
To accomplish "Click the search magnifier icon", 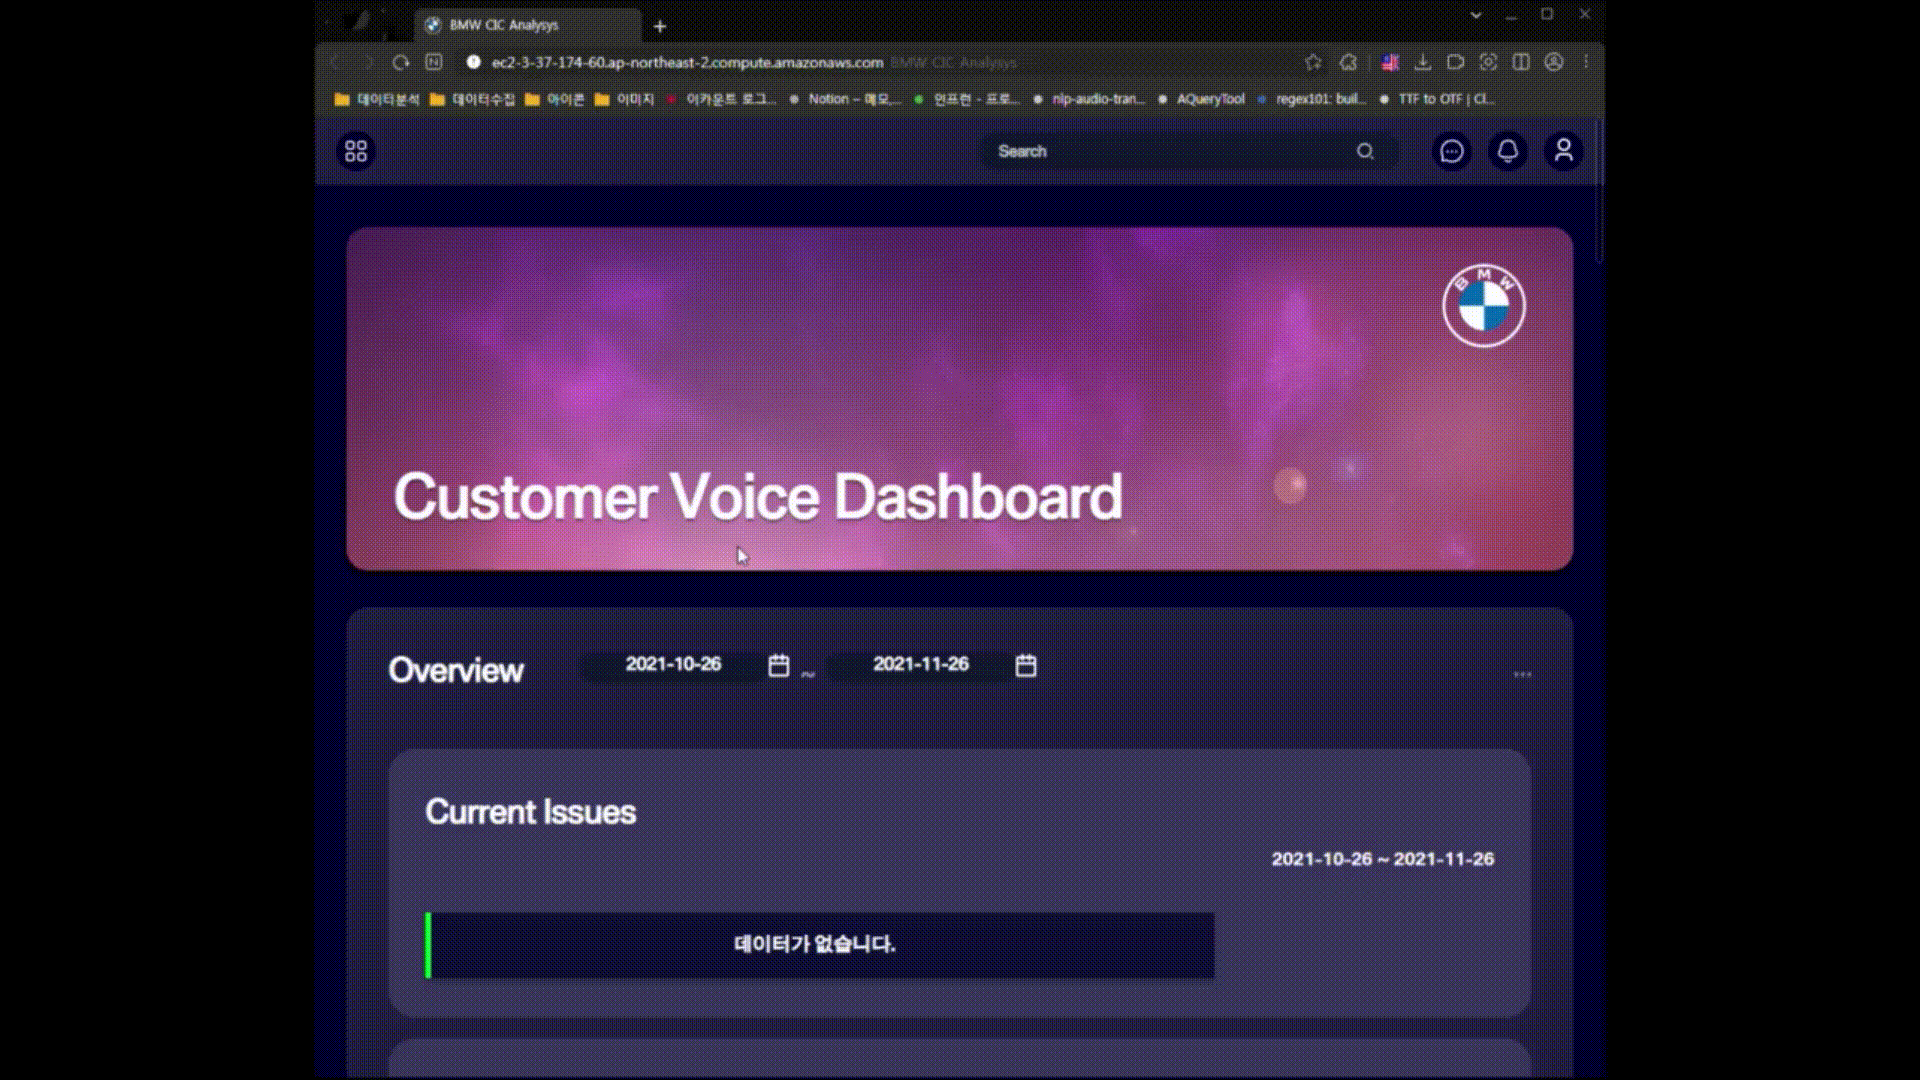I will pos(1365,151).
